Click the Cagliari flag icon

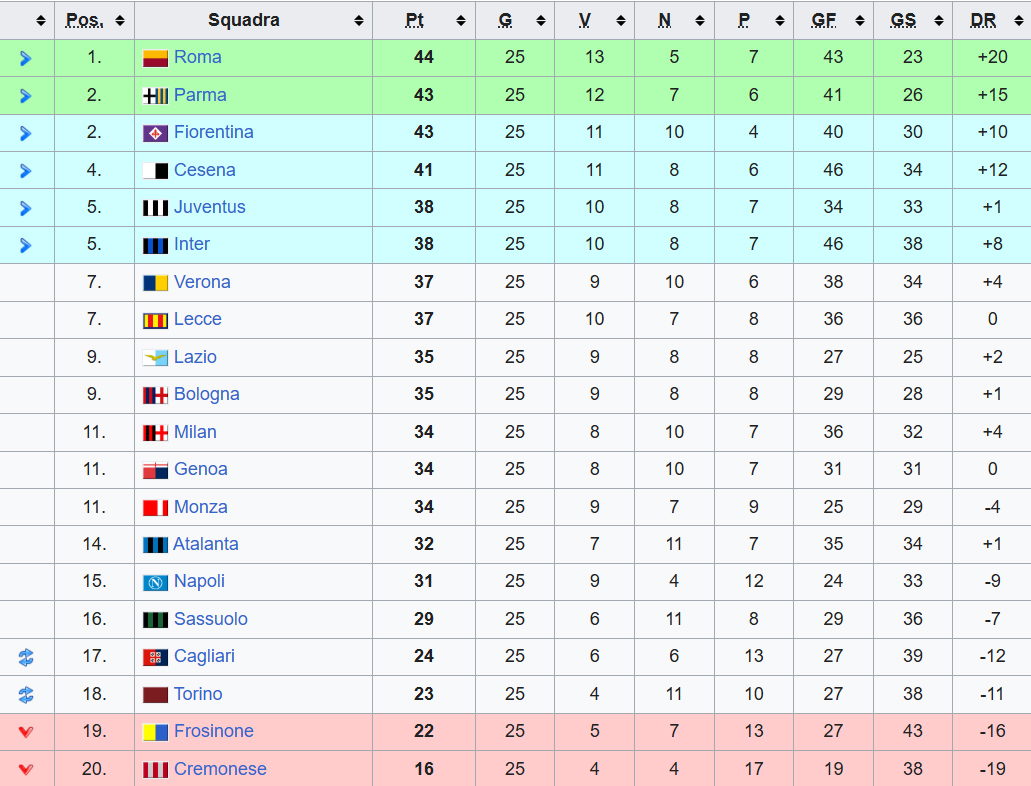tap(155, 657)
